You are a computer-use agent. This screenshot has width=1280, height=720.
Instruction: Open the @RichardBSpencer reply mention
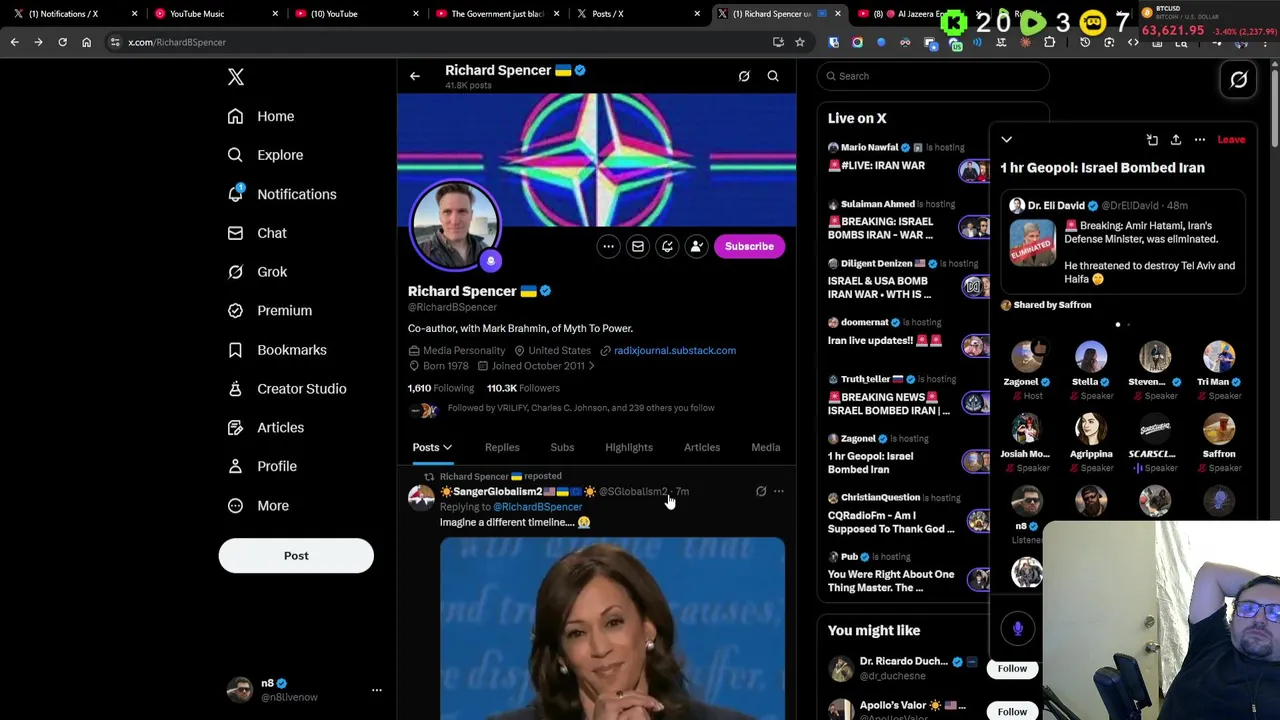[537, 507]
